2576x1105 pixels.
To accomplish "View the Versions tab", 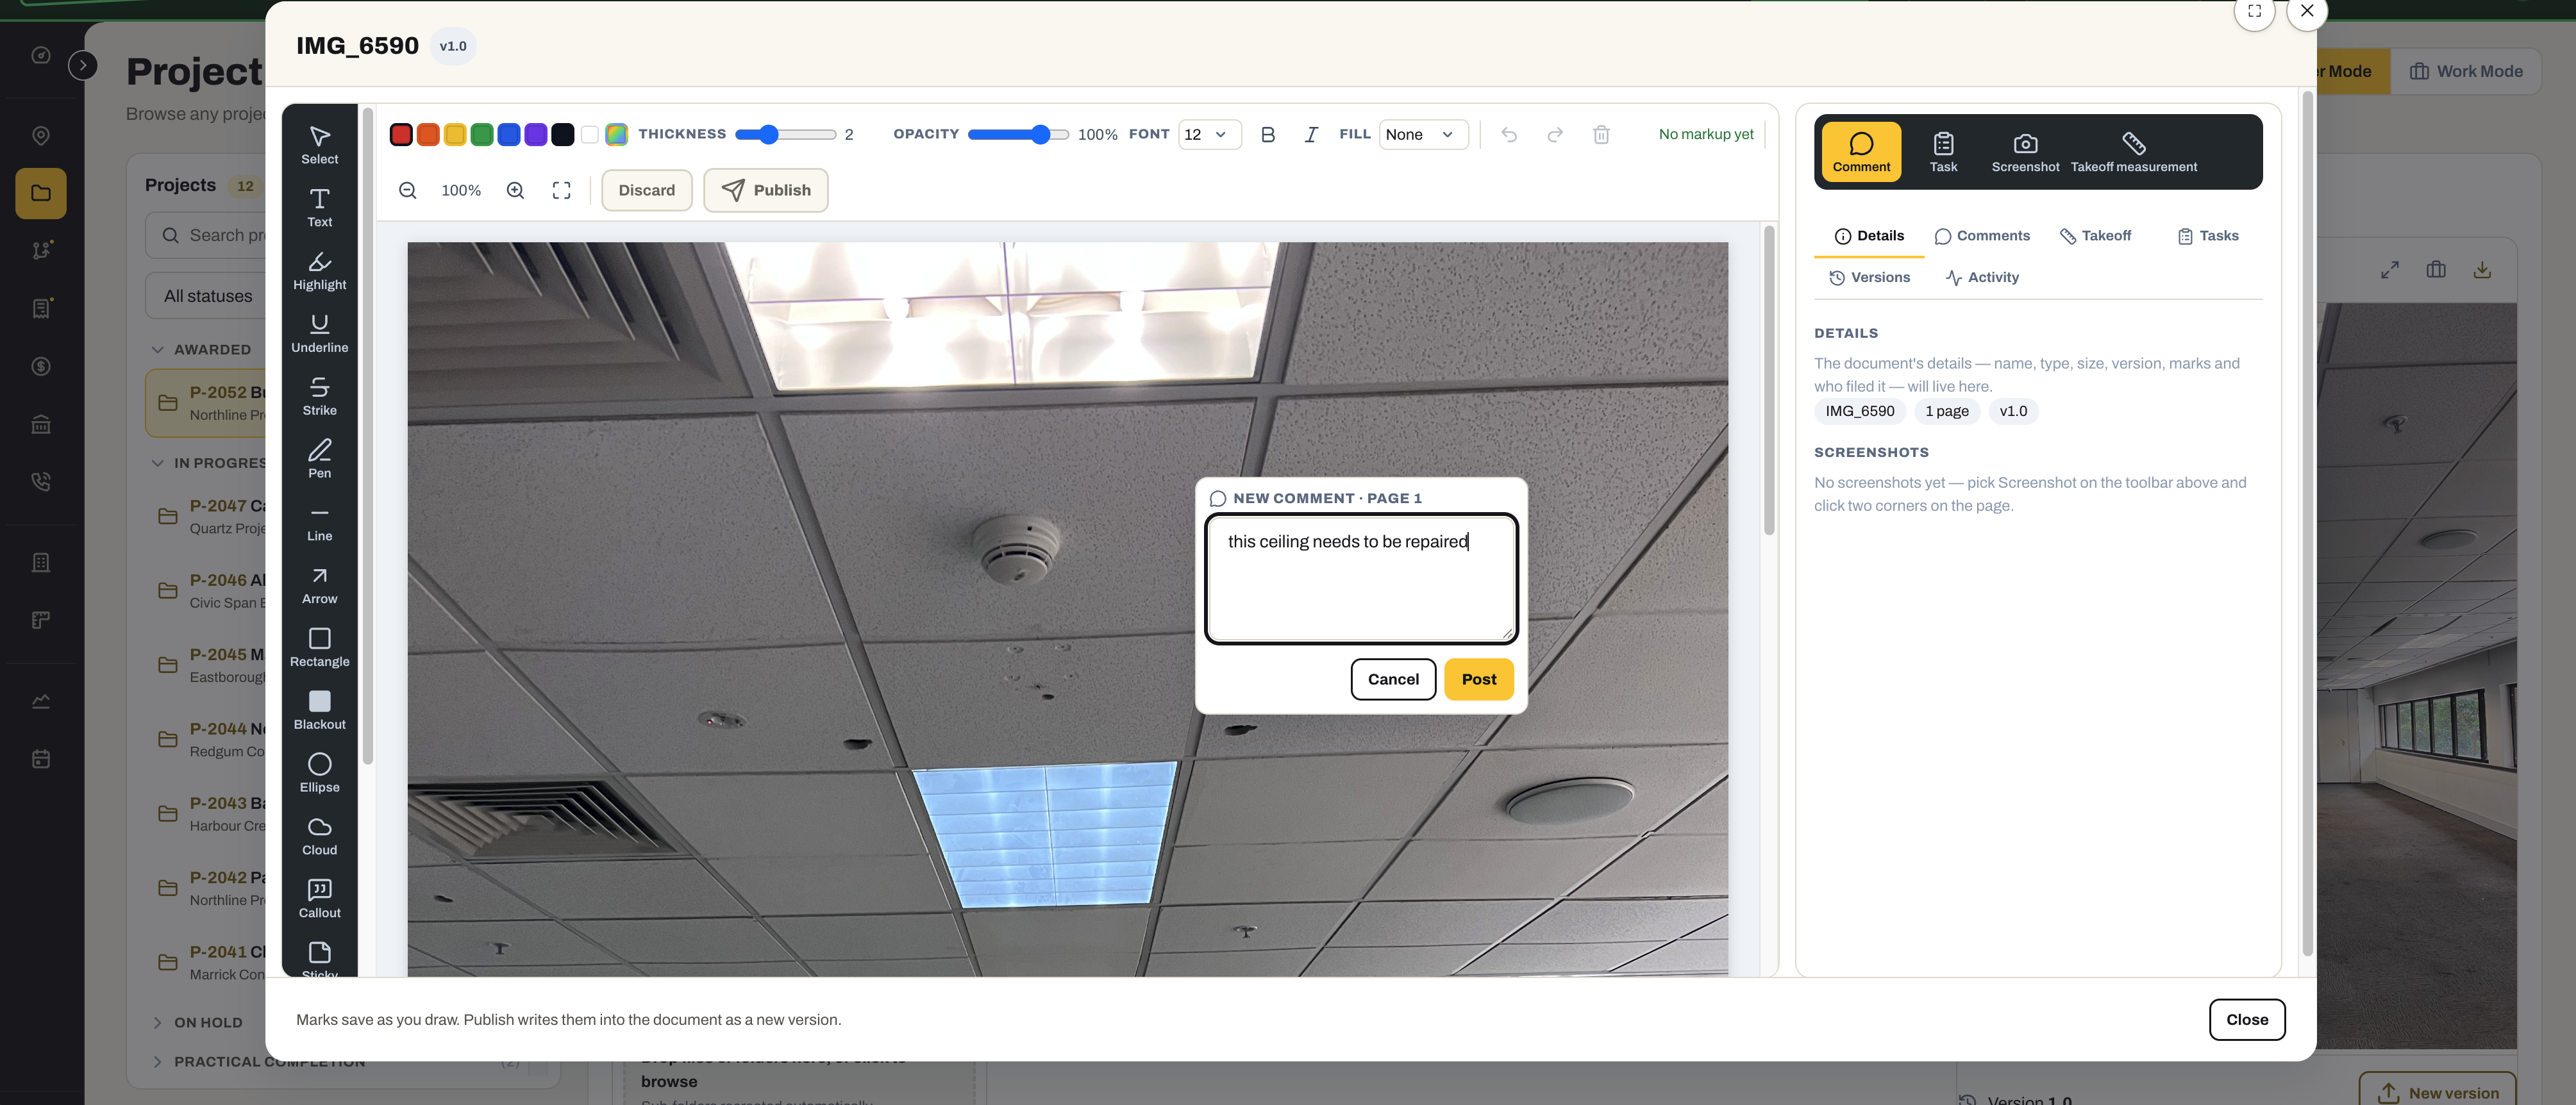I will tap(1869, 278).
